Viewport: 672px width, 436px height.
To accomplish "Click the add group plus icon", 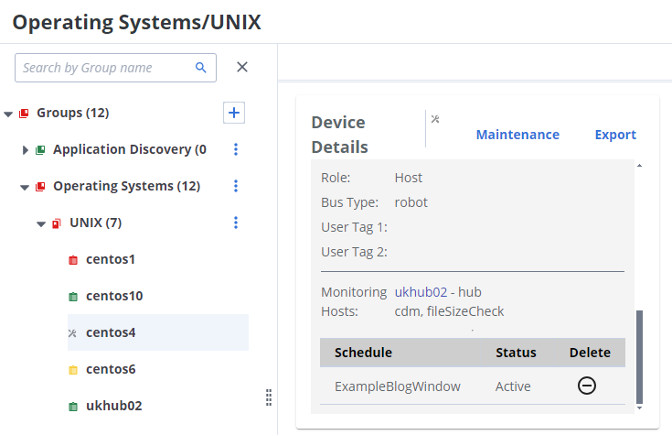I will tap(234, 113).
